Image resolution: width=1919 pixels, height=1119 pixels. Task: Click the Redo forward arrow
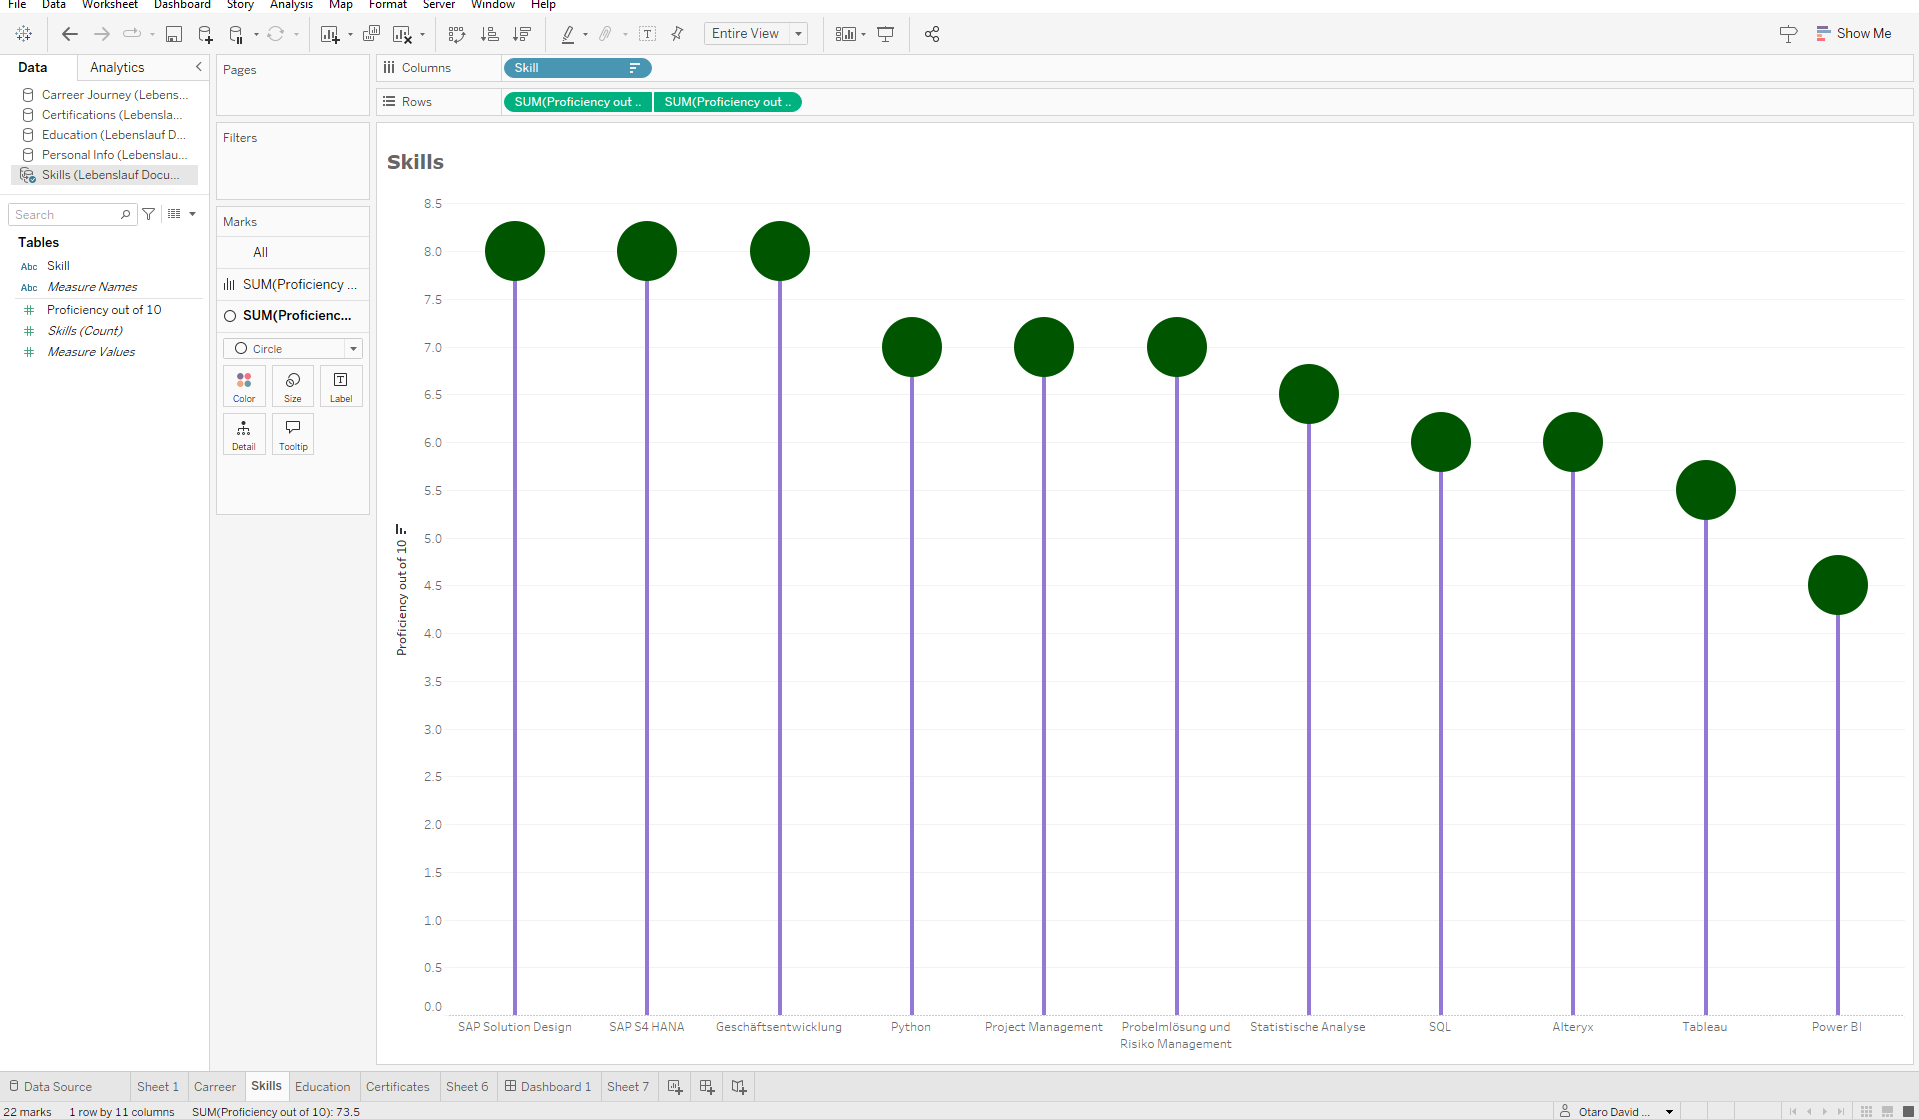pos(101,34)
